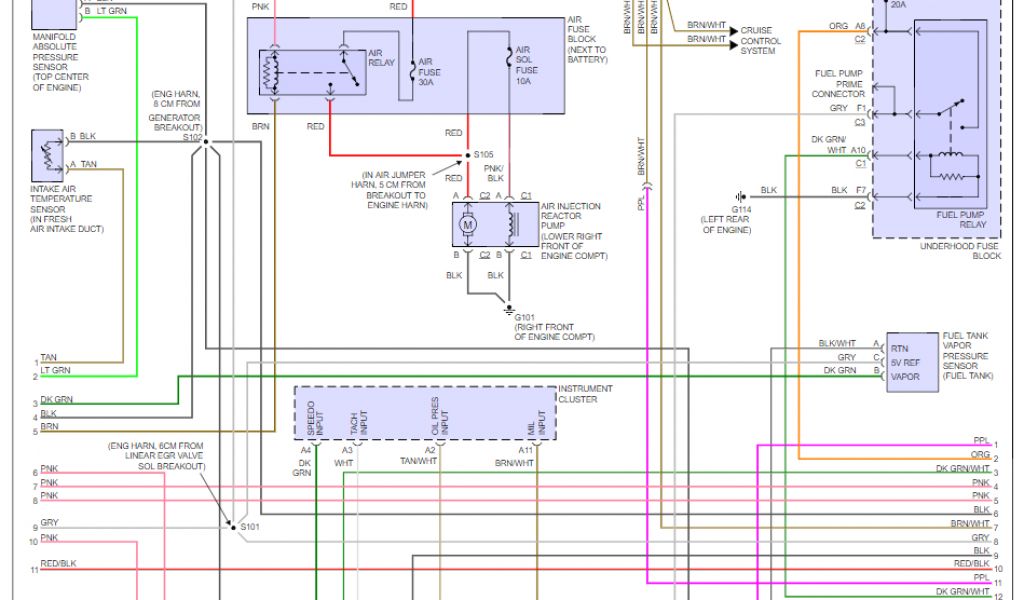Select the S102 splice point
This screenshot has height=600, width=1024.
click(205, 143)
